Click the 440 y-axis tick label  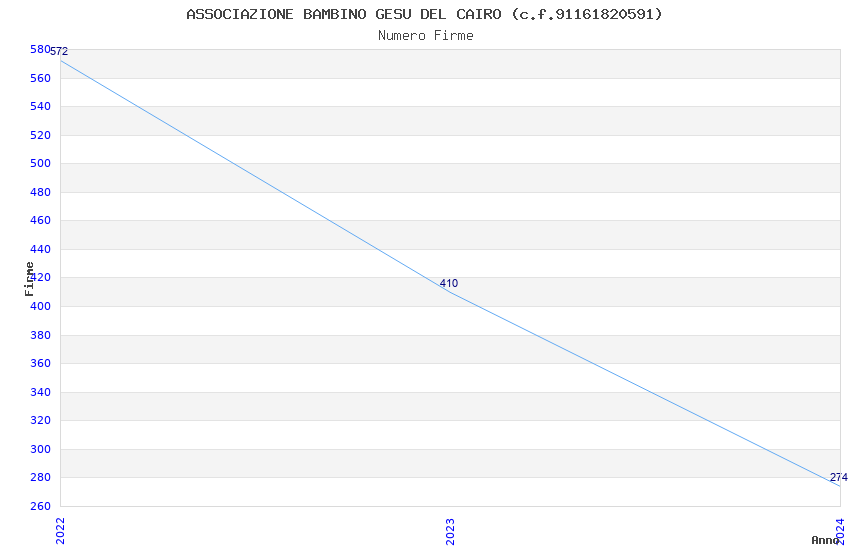tap(40, 249)
